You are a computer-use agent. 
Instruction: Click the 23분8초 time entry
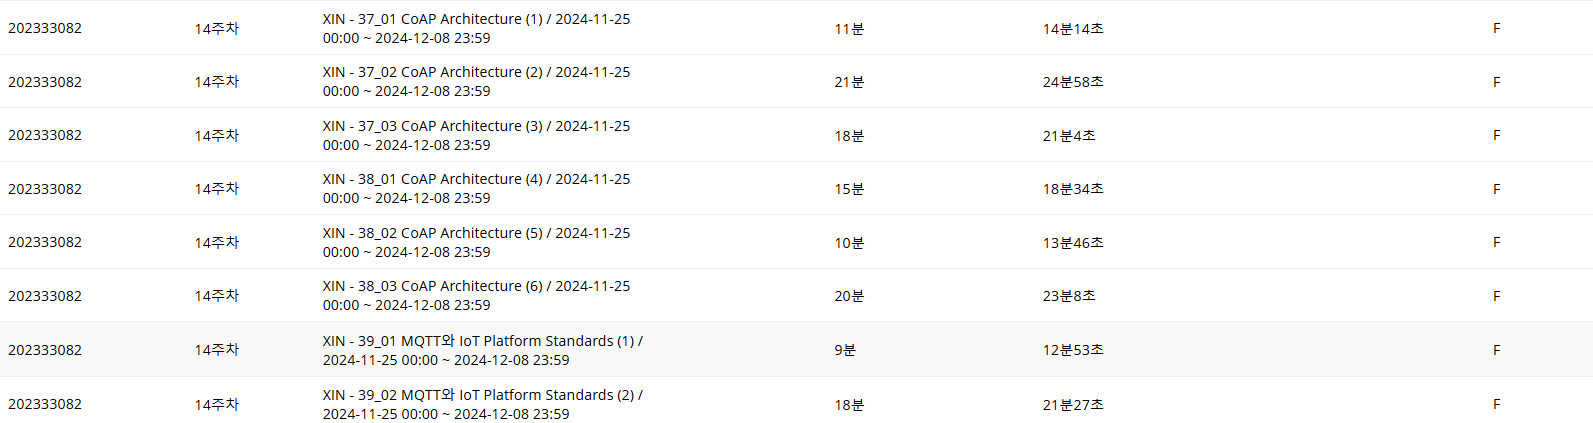[1069, 296]
